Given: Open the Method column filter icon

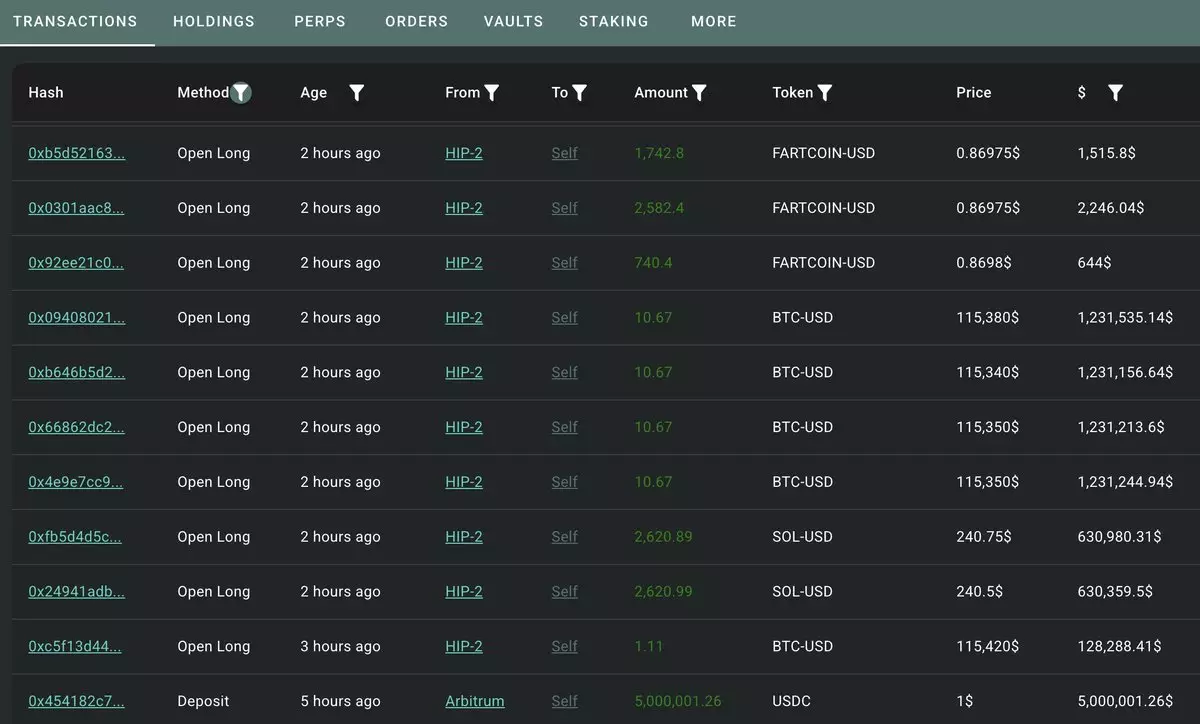Looking at the screenshot, I should pos(241,93).
